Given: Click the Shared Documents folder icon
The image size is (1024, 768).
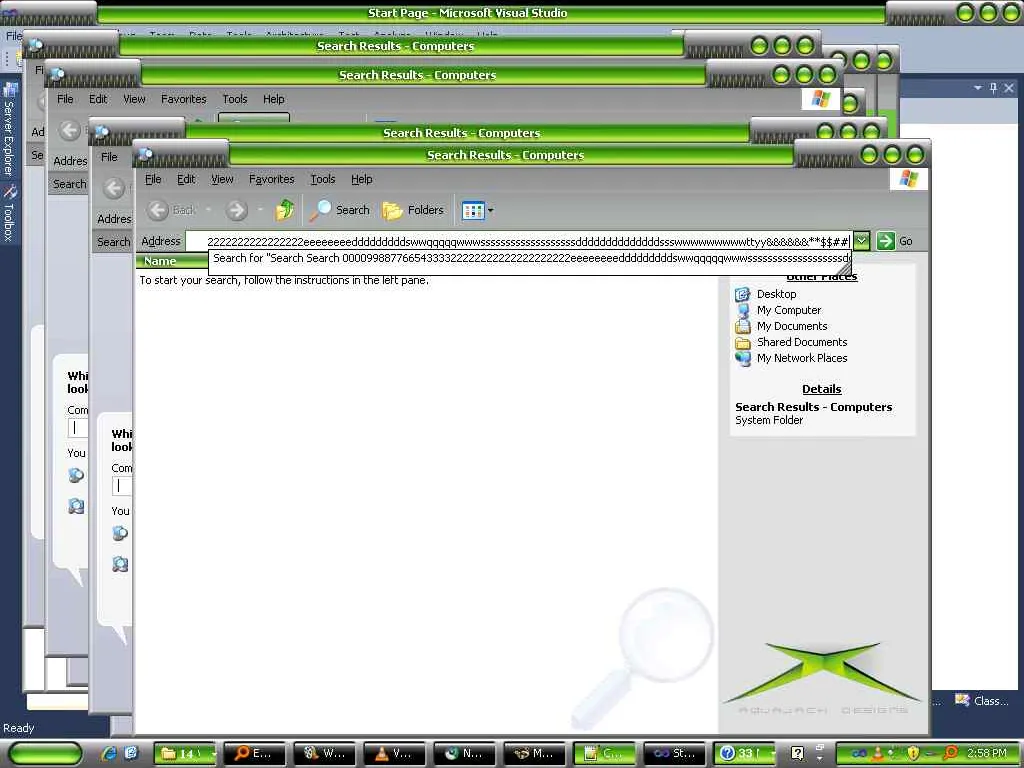Looking at the screenshot, I should click(743, 342).
